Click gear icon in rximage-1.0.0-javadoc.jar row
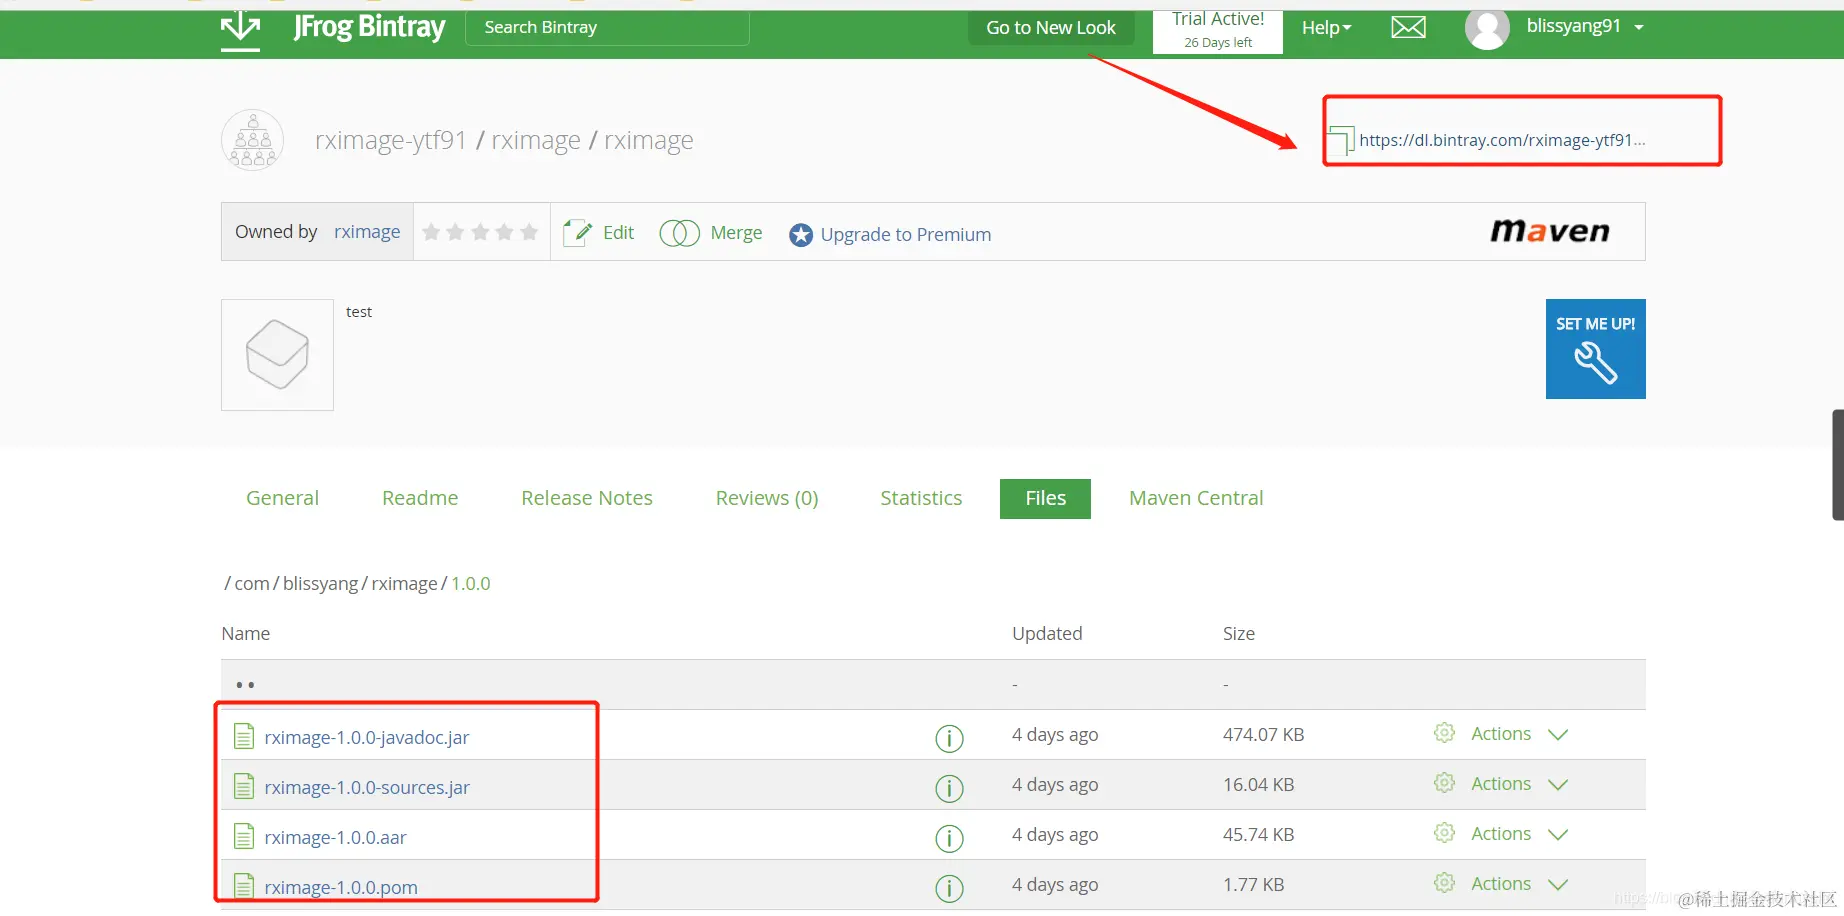Image resolution: width=1844 pixels, height=916 pixels. point(1444,733)
